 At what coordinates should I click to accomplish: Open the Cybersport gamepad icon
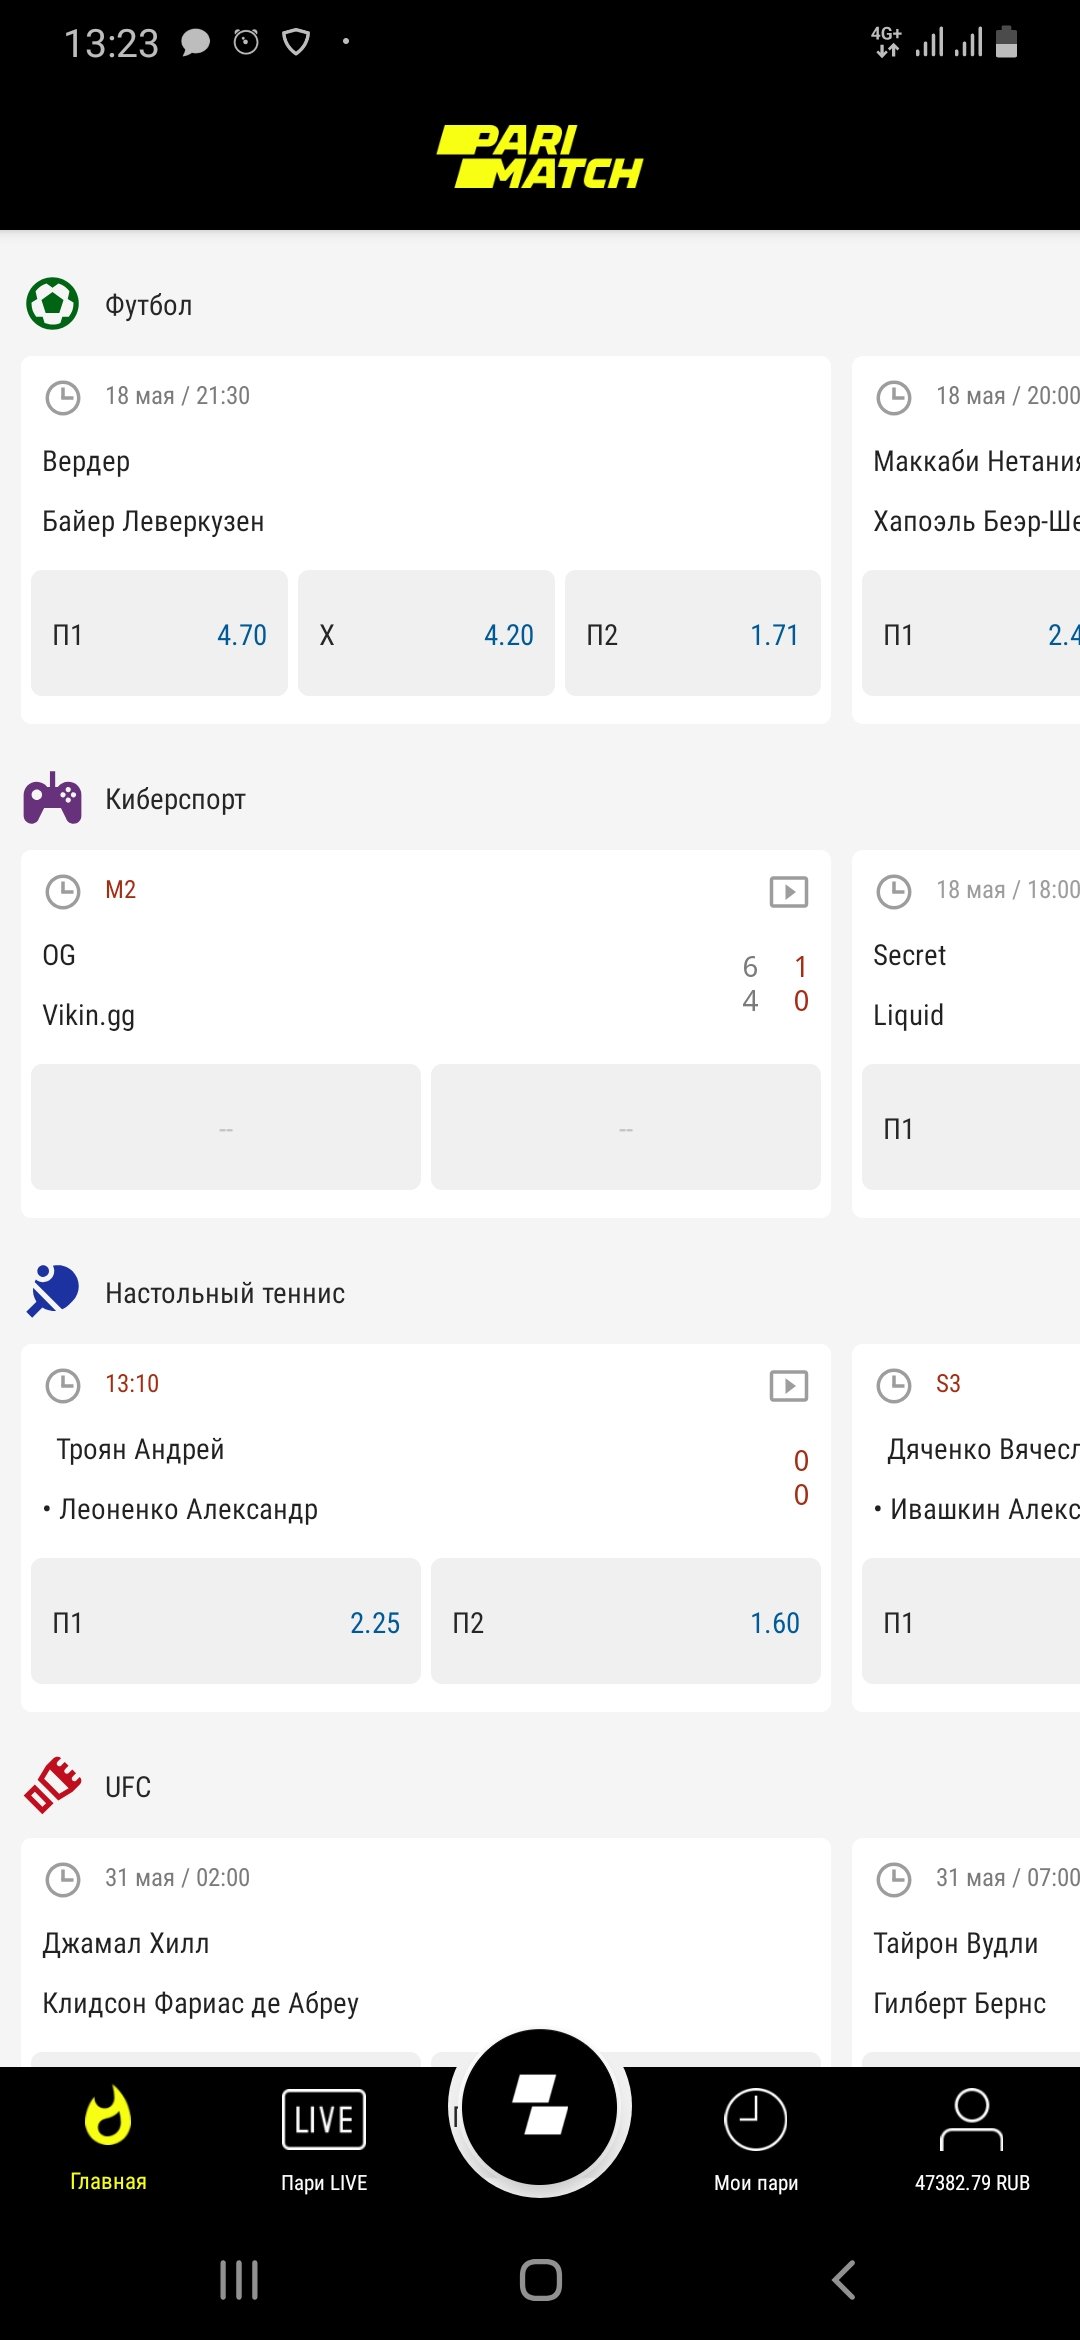52,798
